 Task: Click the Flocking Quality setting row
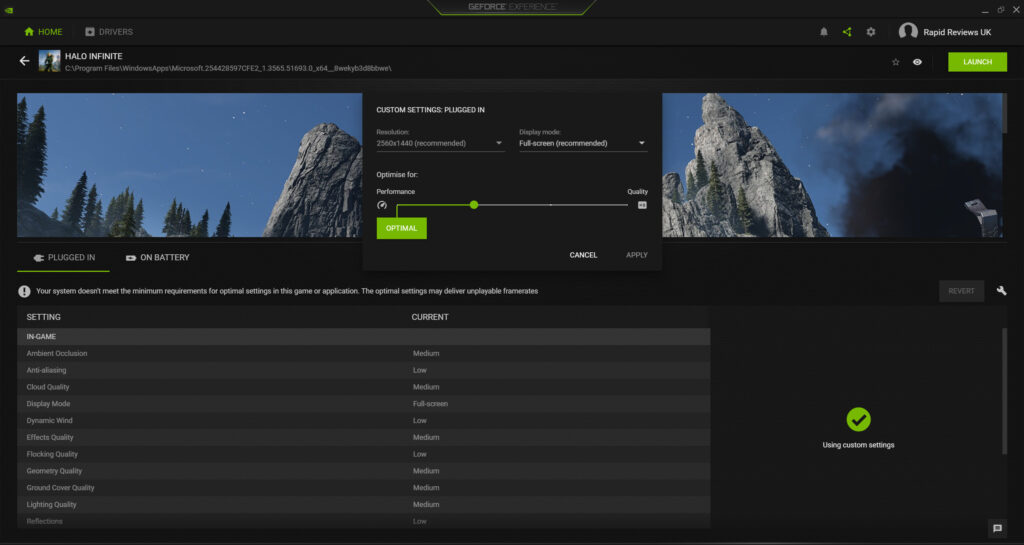[x=364, y=454]
